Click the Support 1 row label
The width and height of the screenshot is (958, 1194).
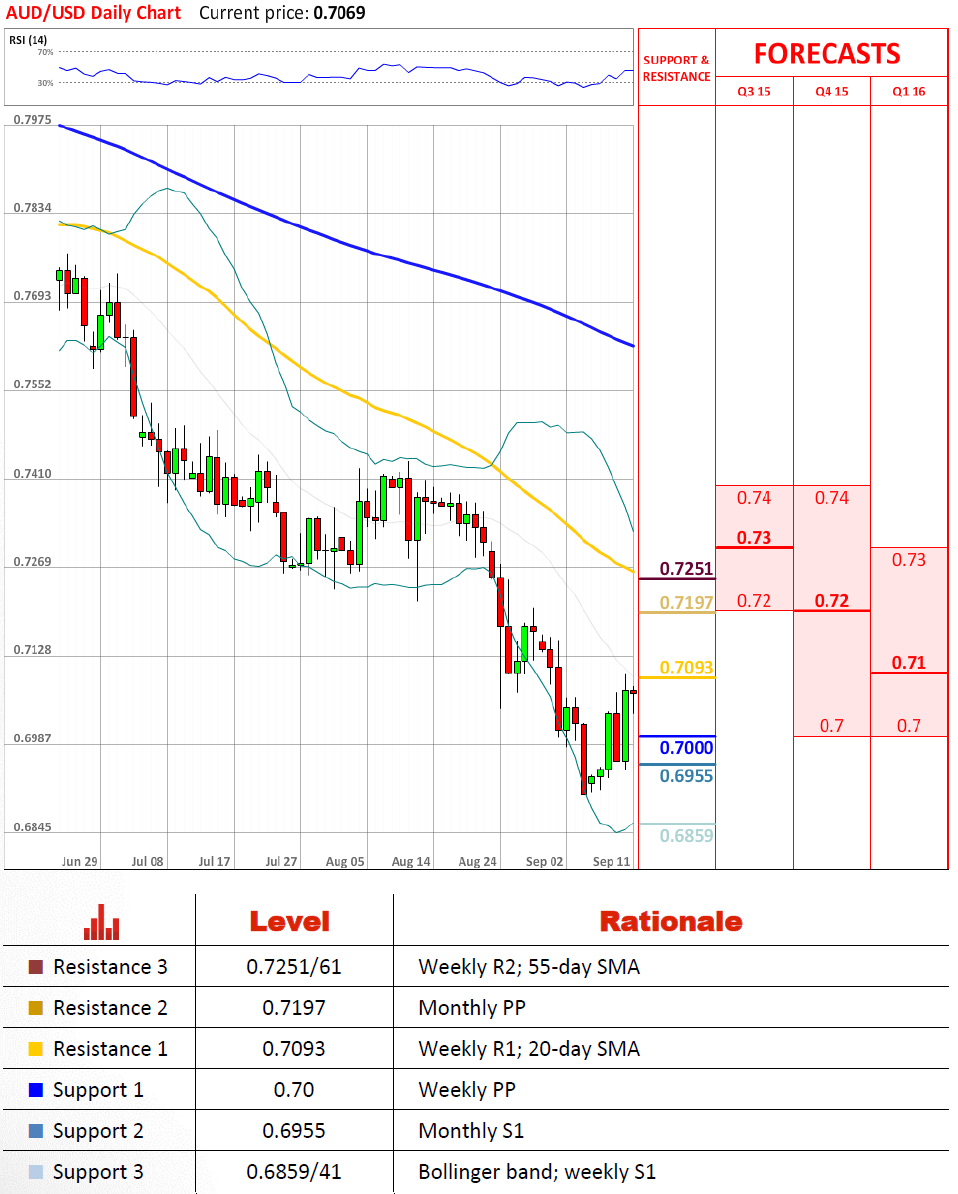point(98,1090)
